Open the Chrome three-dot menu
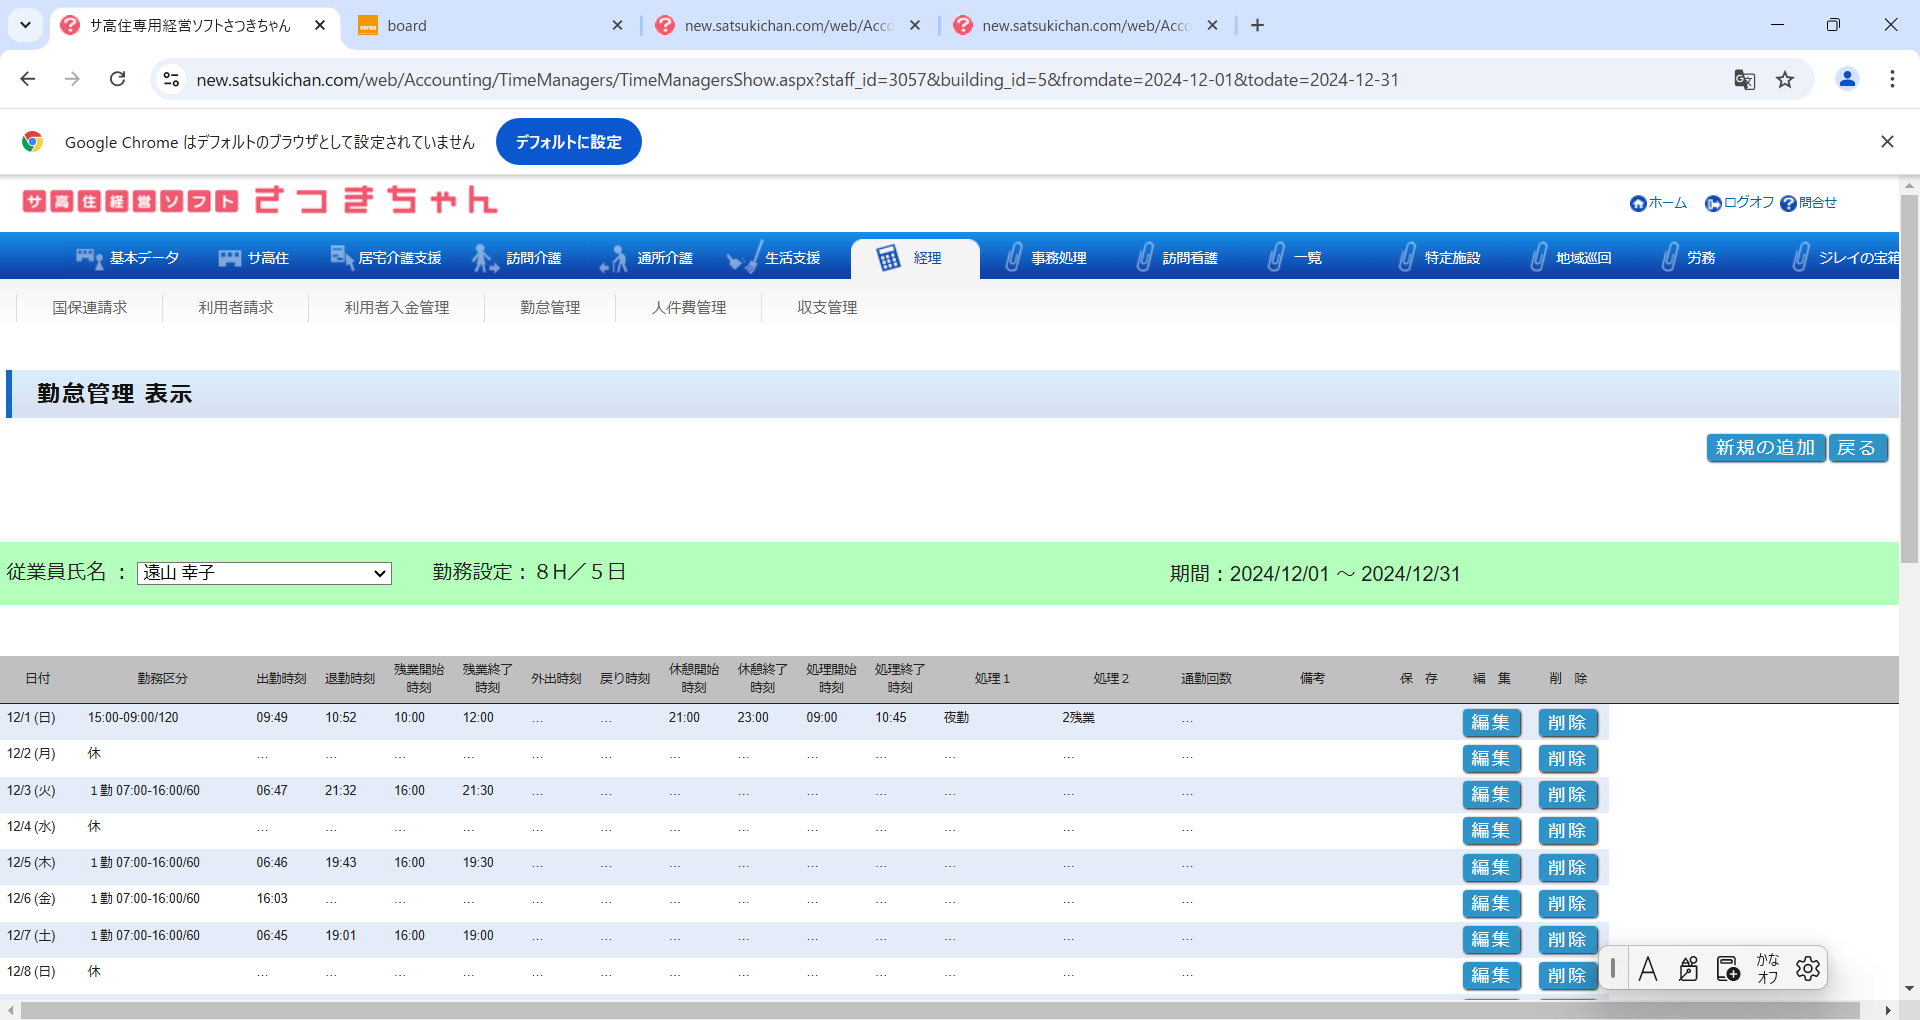 [x=1892, y=79]
